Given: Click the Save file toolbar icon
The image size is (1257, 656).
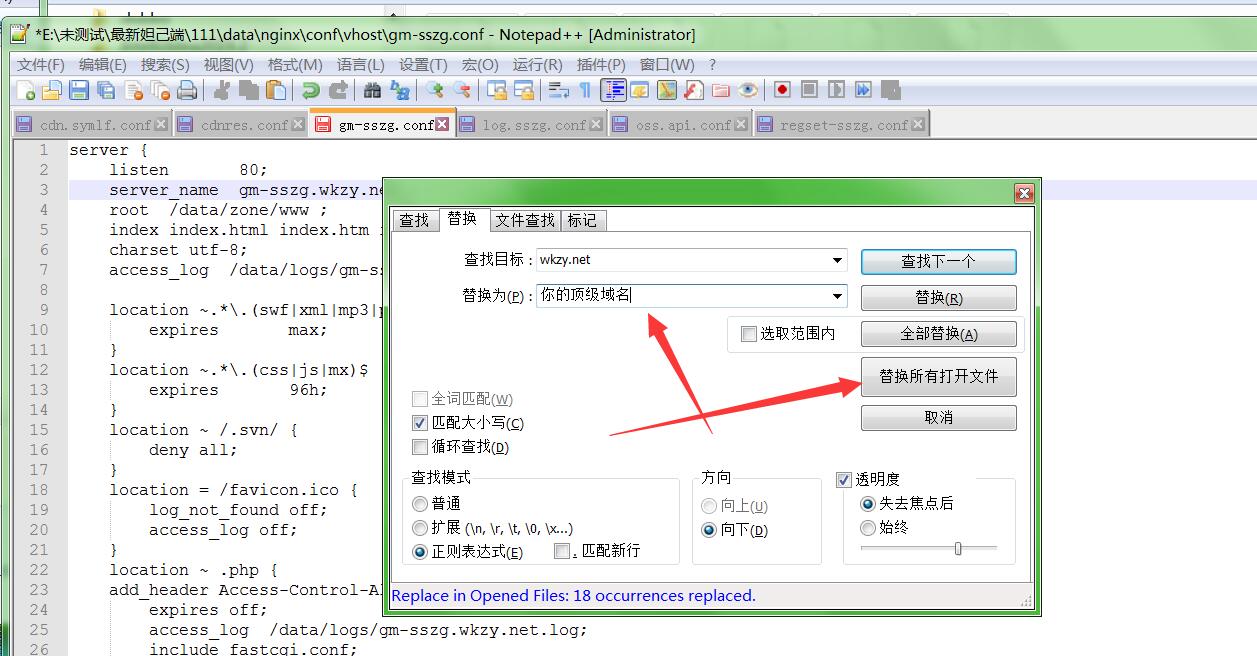Looking at the screenshot, I should 79,91.
